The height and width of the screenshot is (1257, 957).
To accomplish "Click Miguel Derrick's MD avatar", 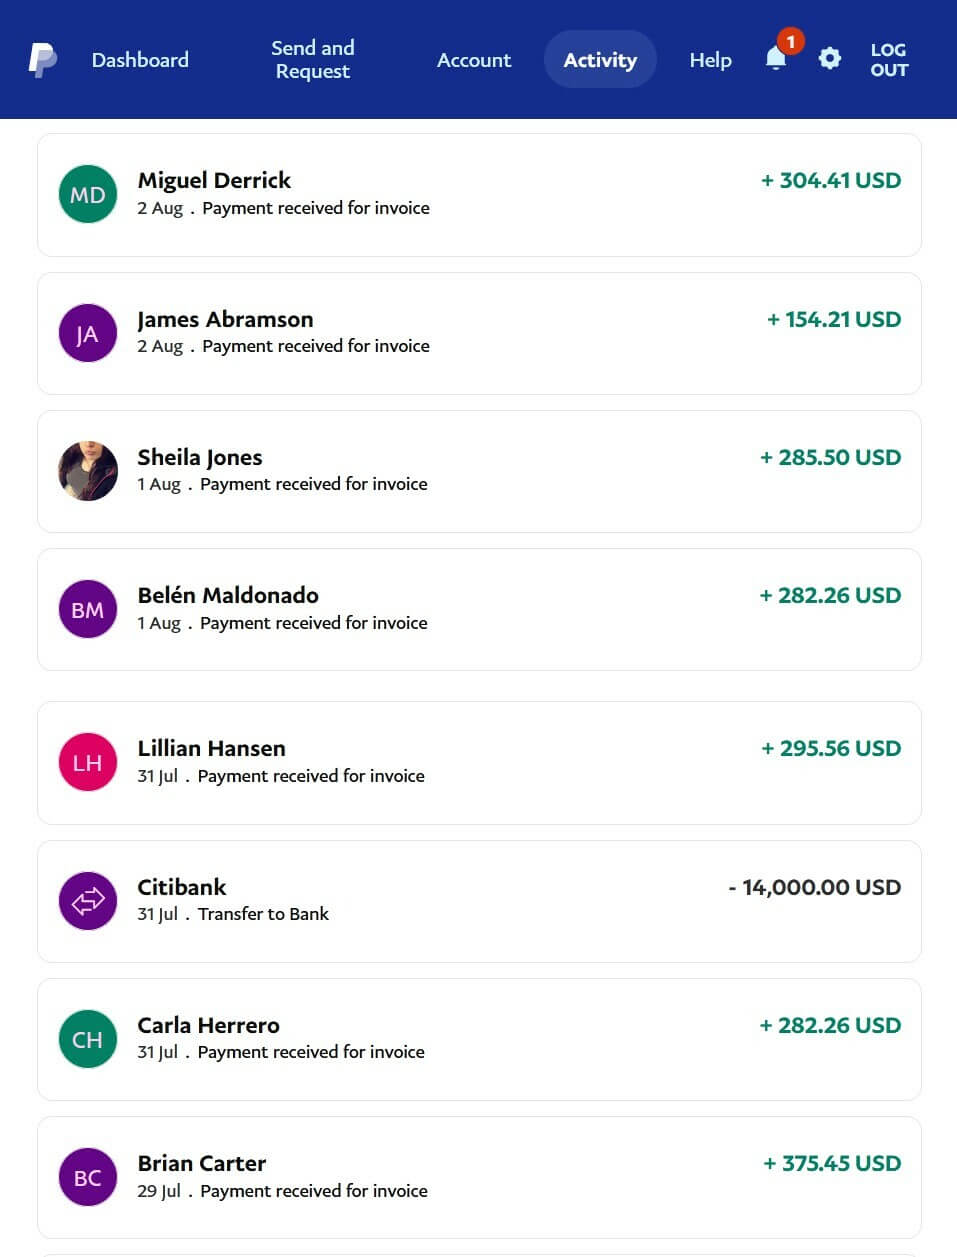I will [x=88, y=194].
